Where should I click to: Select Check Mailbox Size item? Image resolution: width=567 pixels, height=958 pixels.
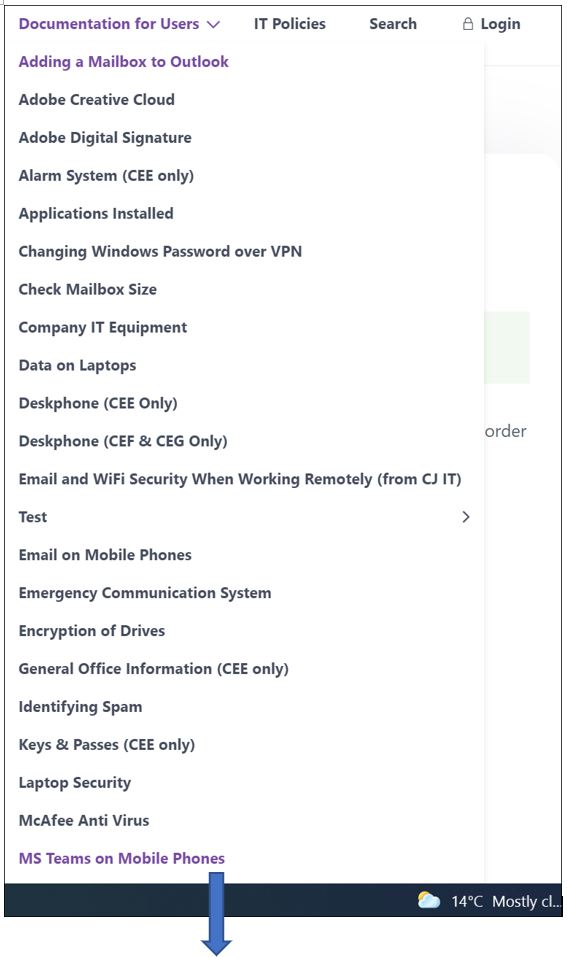coord(87,290)
